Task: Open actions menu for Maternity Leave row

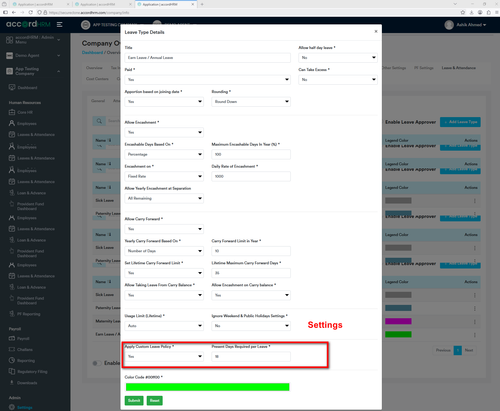Action: coord(475,322)
